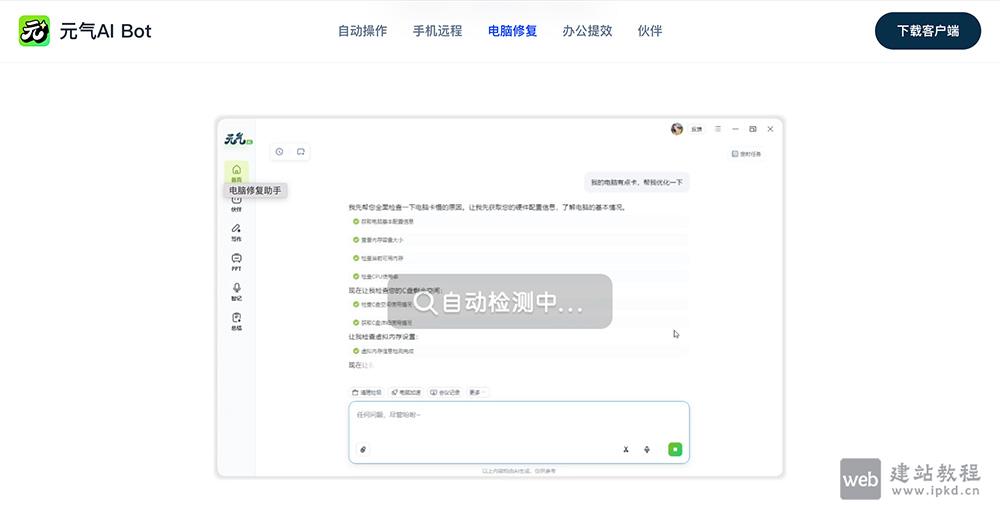Screen dimensions: 1000x518
Task: Open the 伙伴 icon in the app sidebar
Action: click(x=237, y=204)
